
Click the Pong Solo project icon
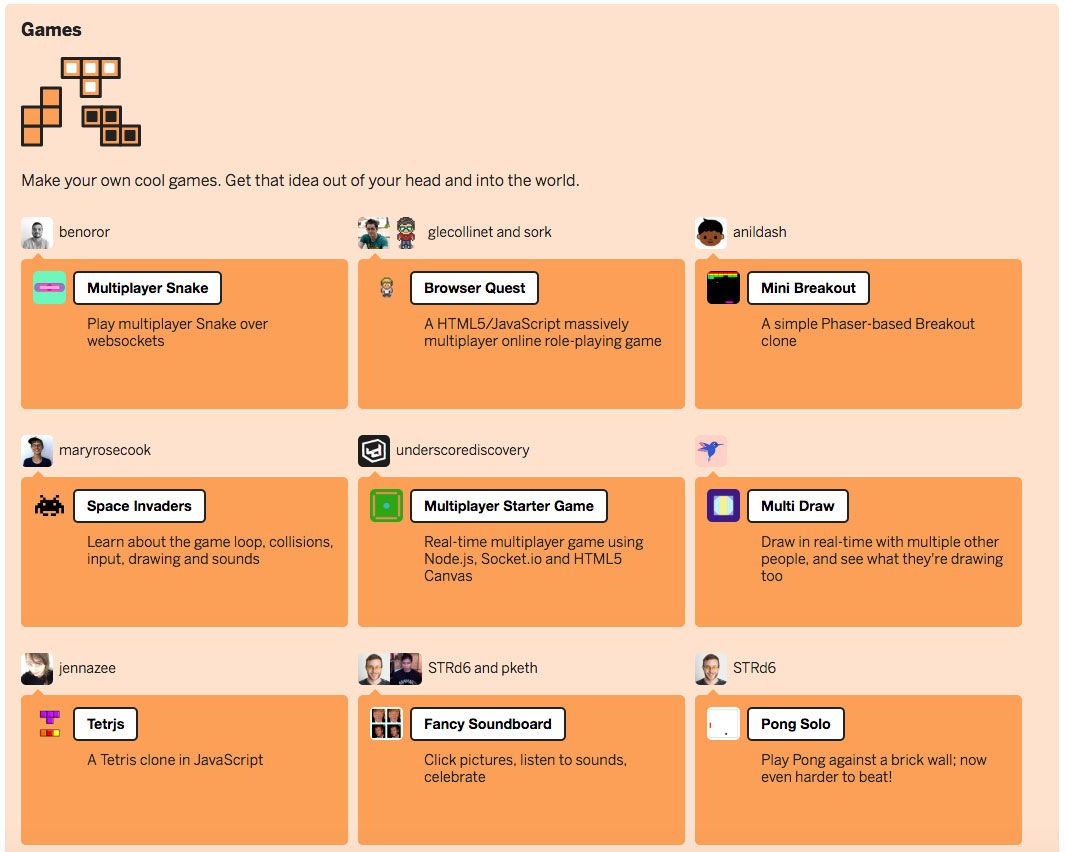pyautogui.click(x=722, y=723)
